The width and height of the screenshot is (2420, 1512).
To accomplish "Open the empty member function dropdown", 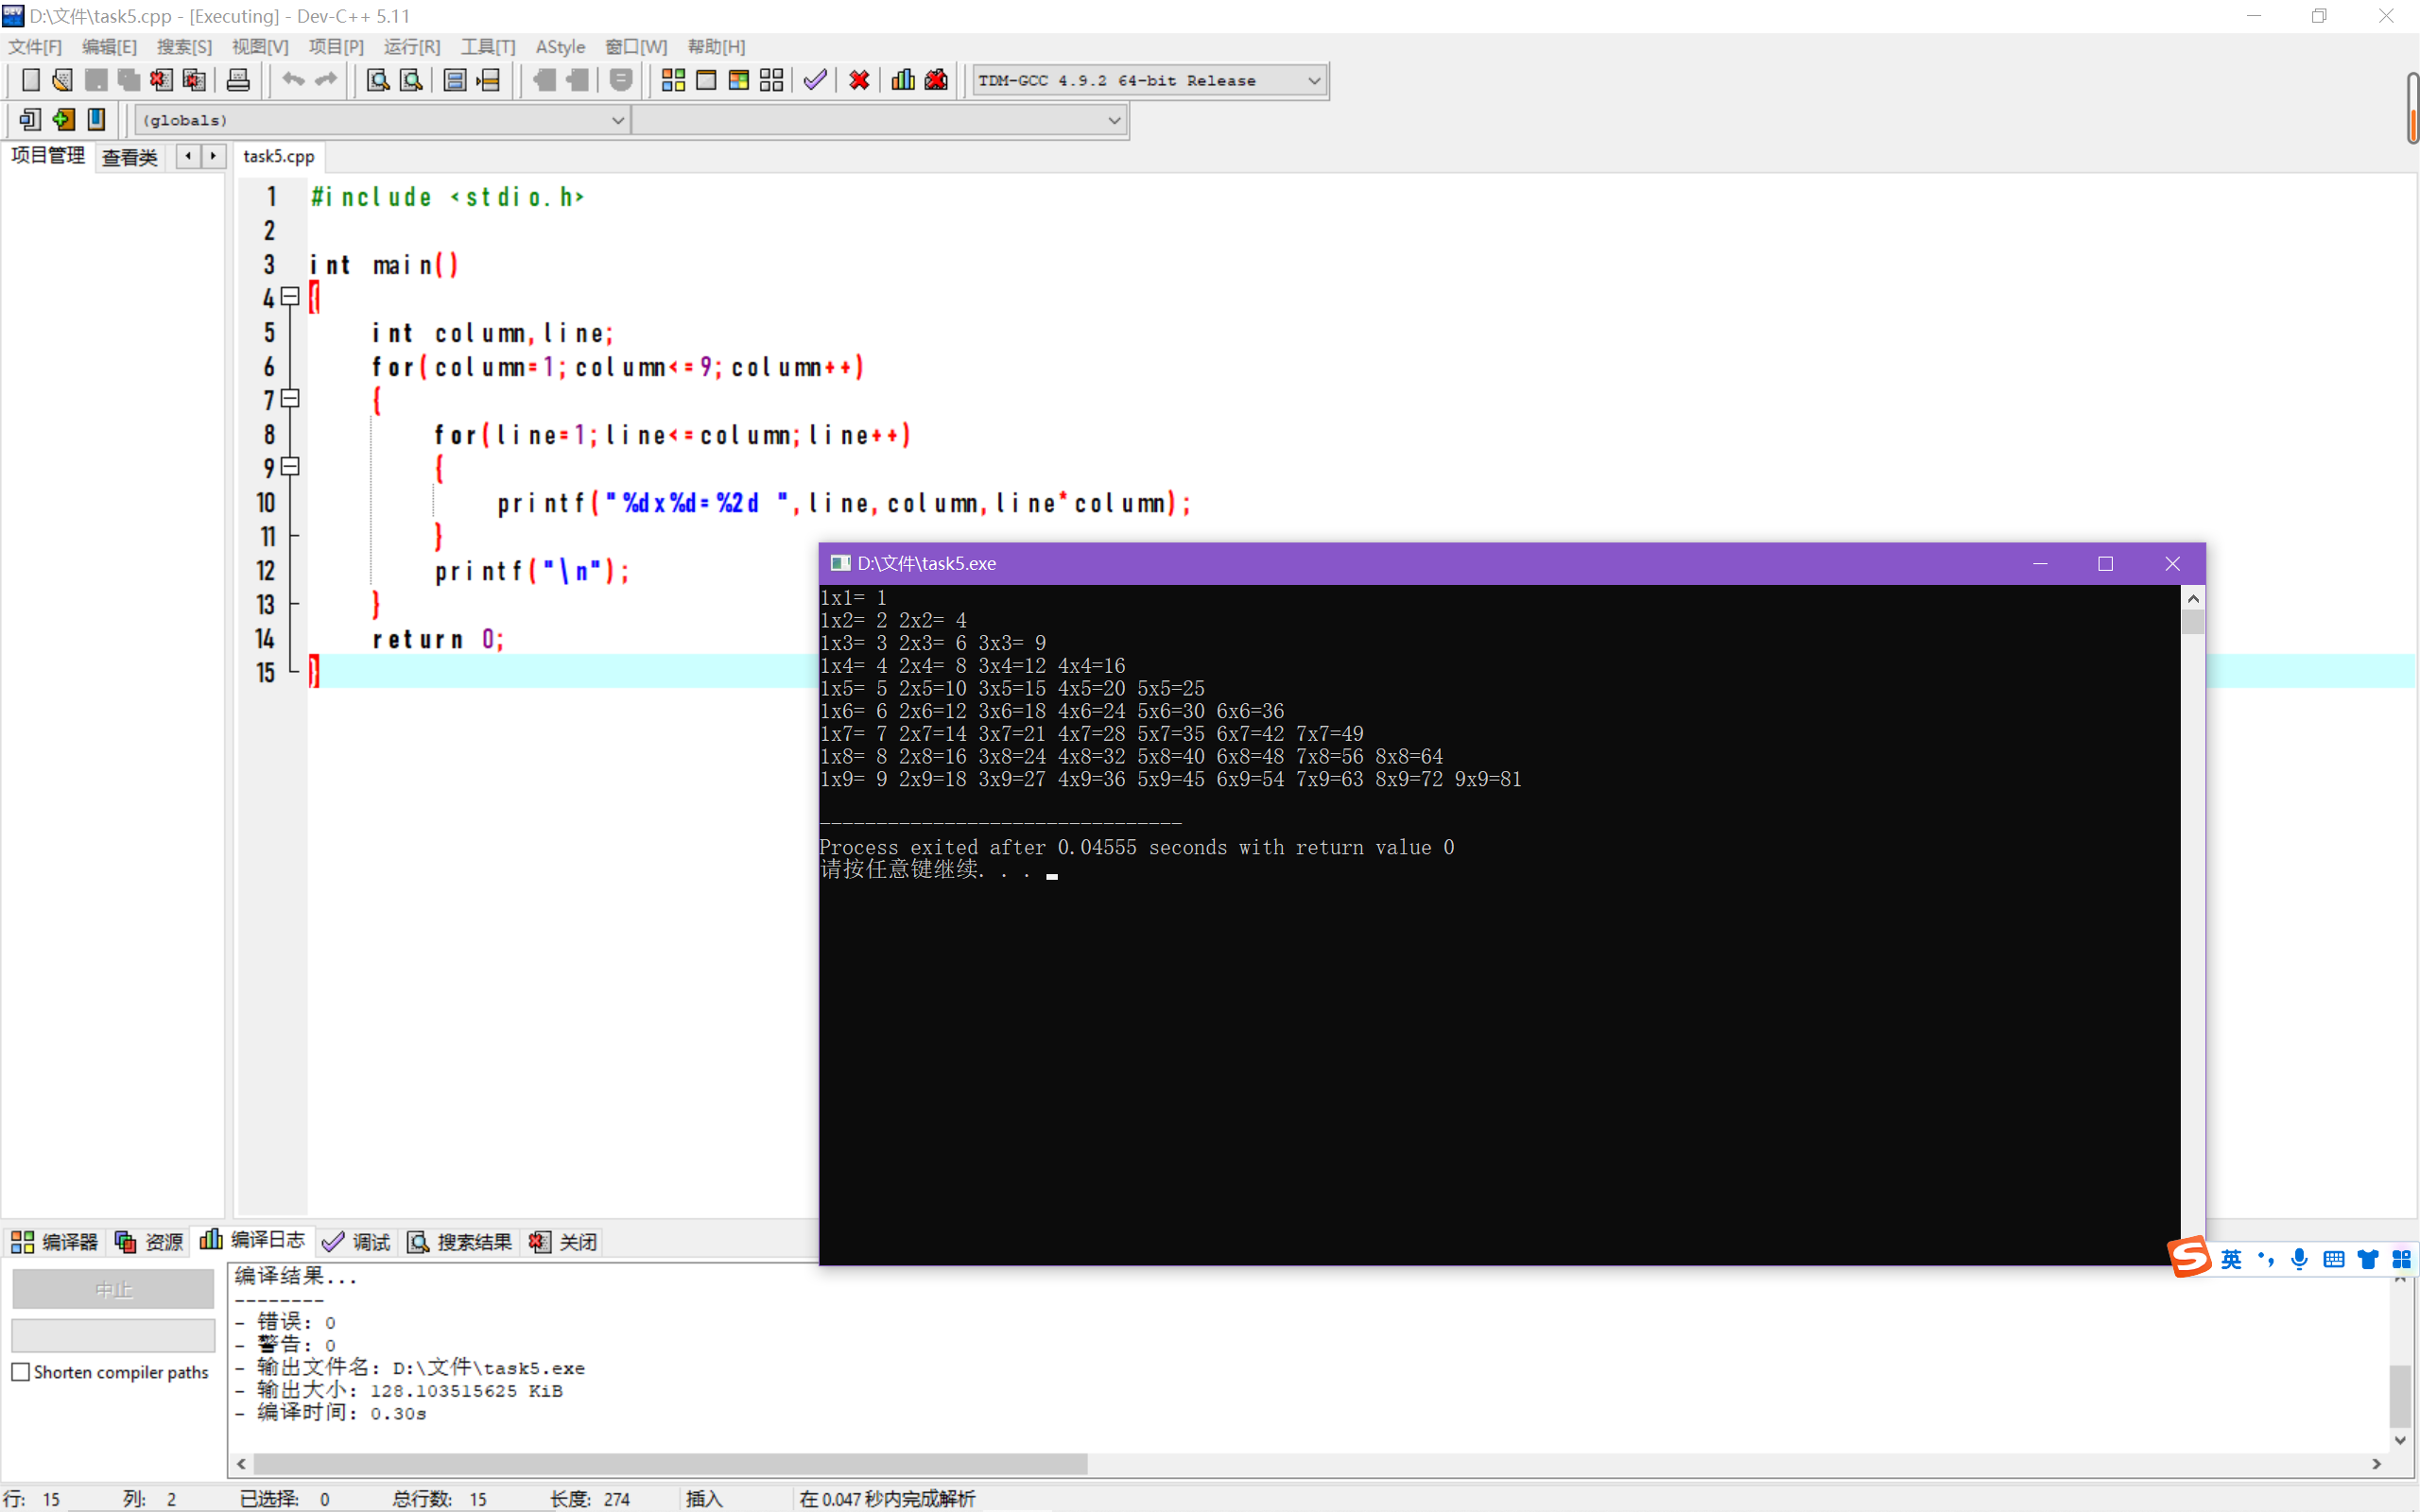I will click(1114, 120).
